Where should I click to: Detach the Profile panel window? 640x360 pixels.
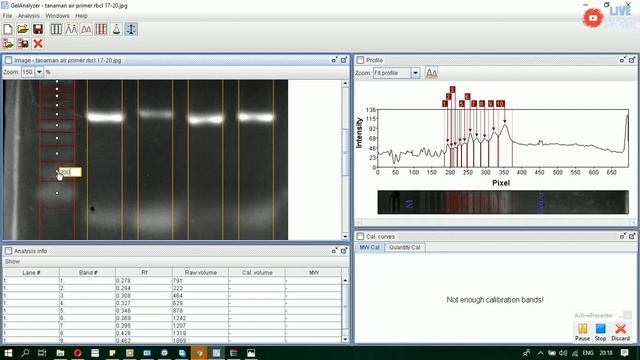[622, 60]
